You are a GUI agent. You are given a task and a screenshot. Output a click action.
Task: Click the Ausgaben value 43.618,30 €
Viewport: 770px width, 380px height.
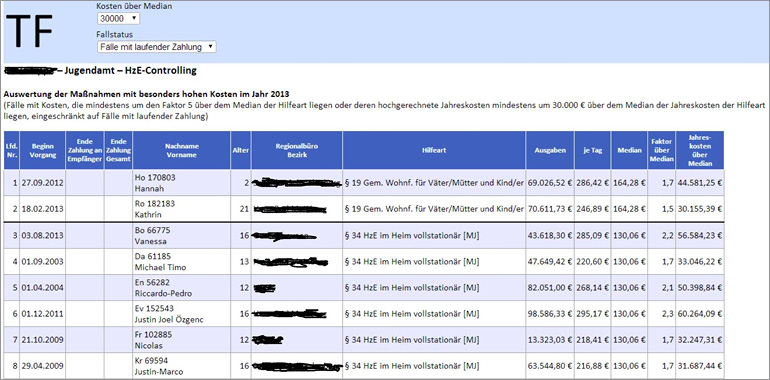550,235
